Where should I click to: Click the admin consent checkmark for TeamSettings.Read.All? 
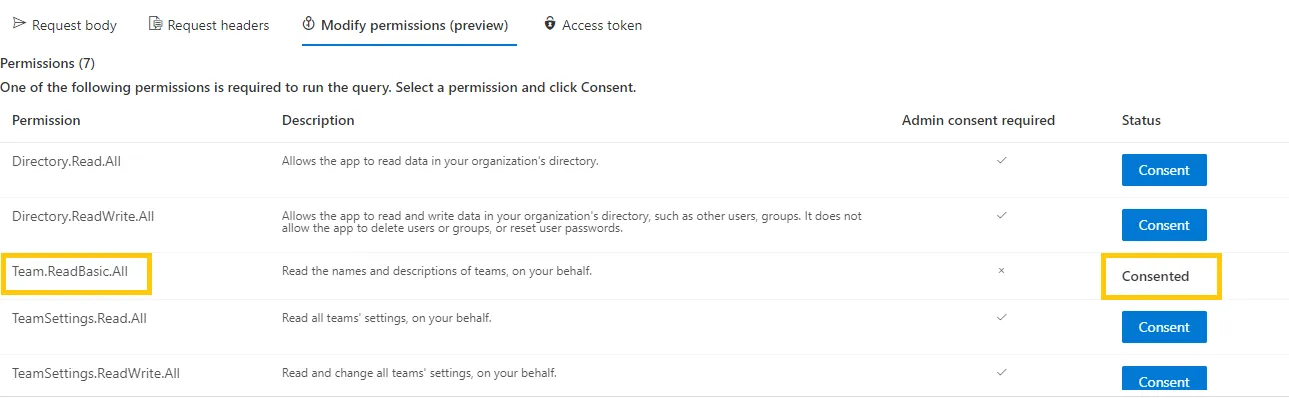coord(1001,318)
